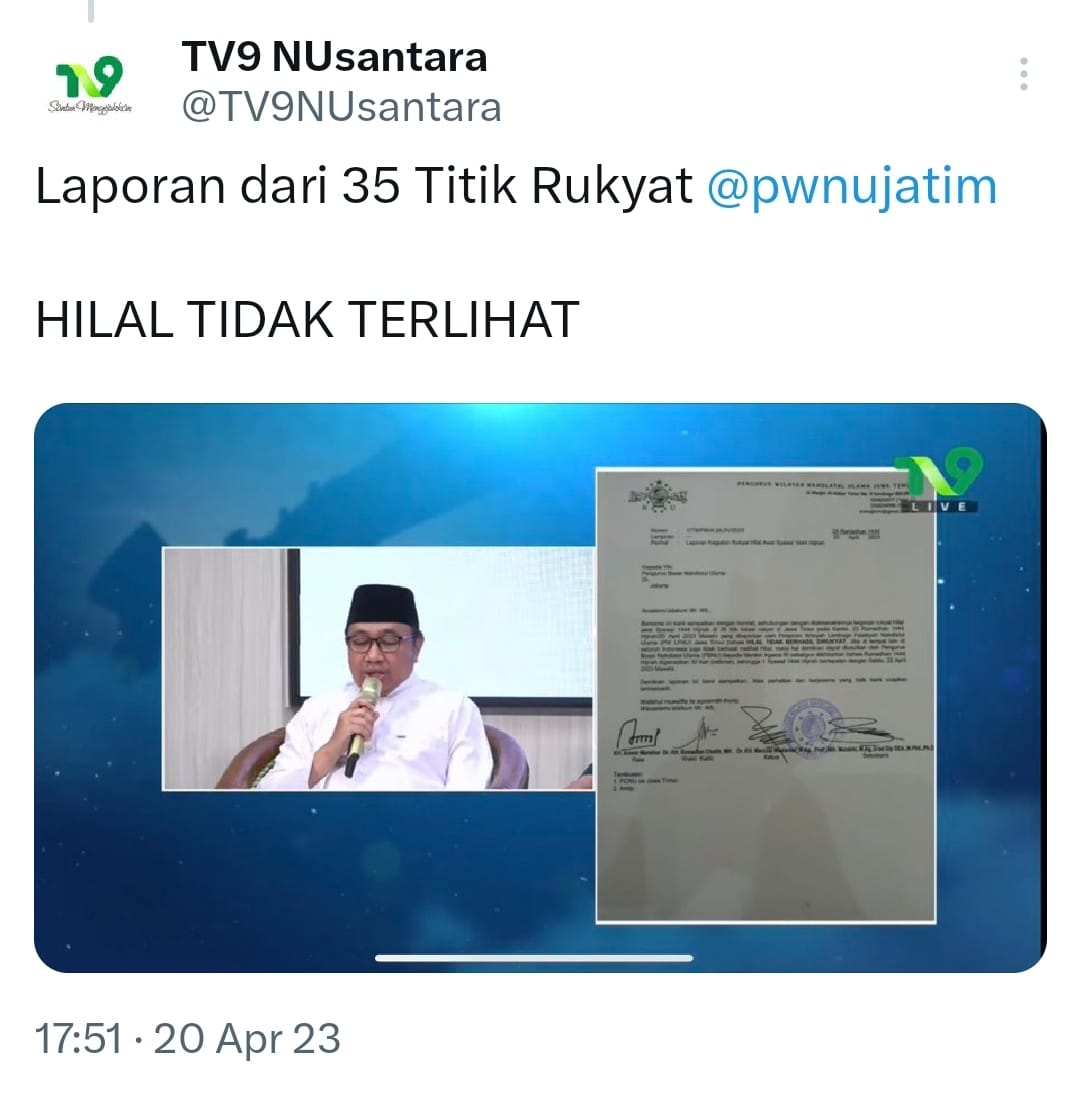
Task: Select the HILAL TIDAK TERLIHAT text
Action: (x=308, y=320)
